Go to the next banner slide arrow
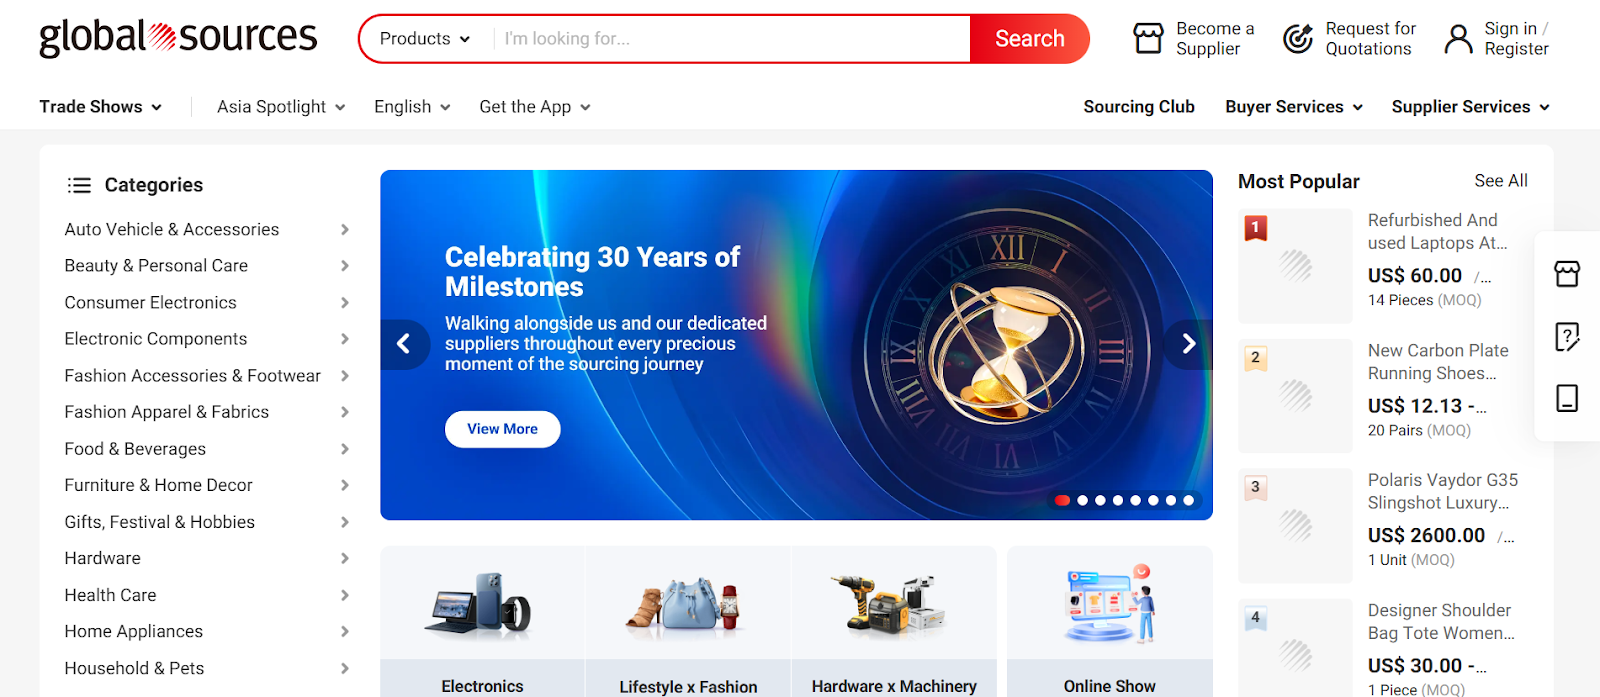 pos(1189,344)
